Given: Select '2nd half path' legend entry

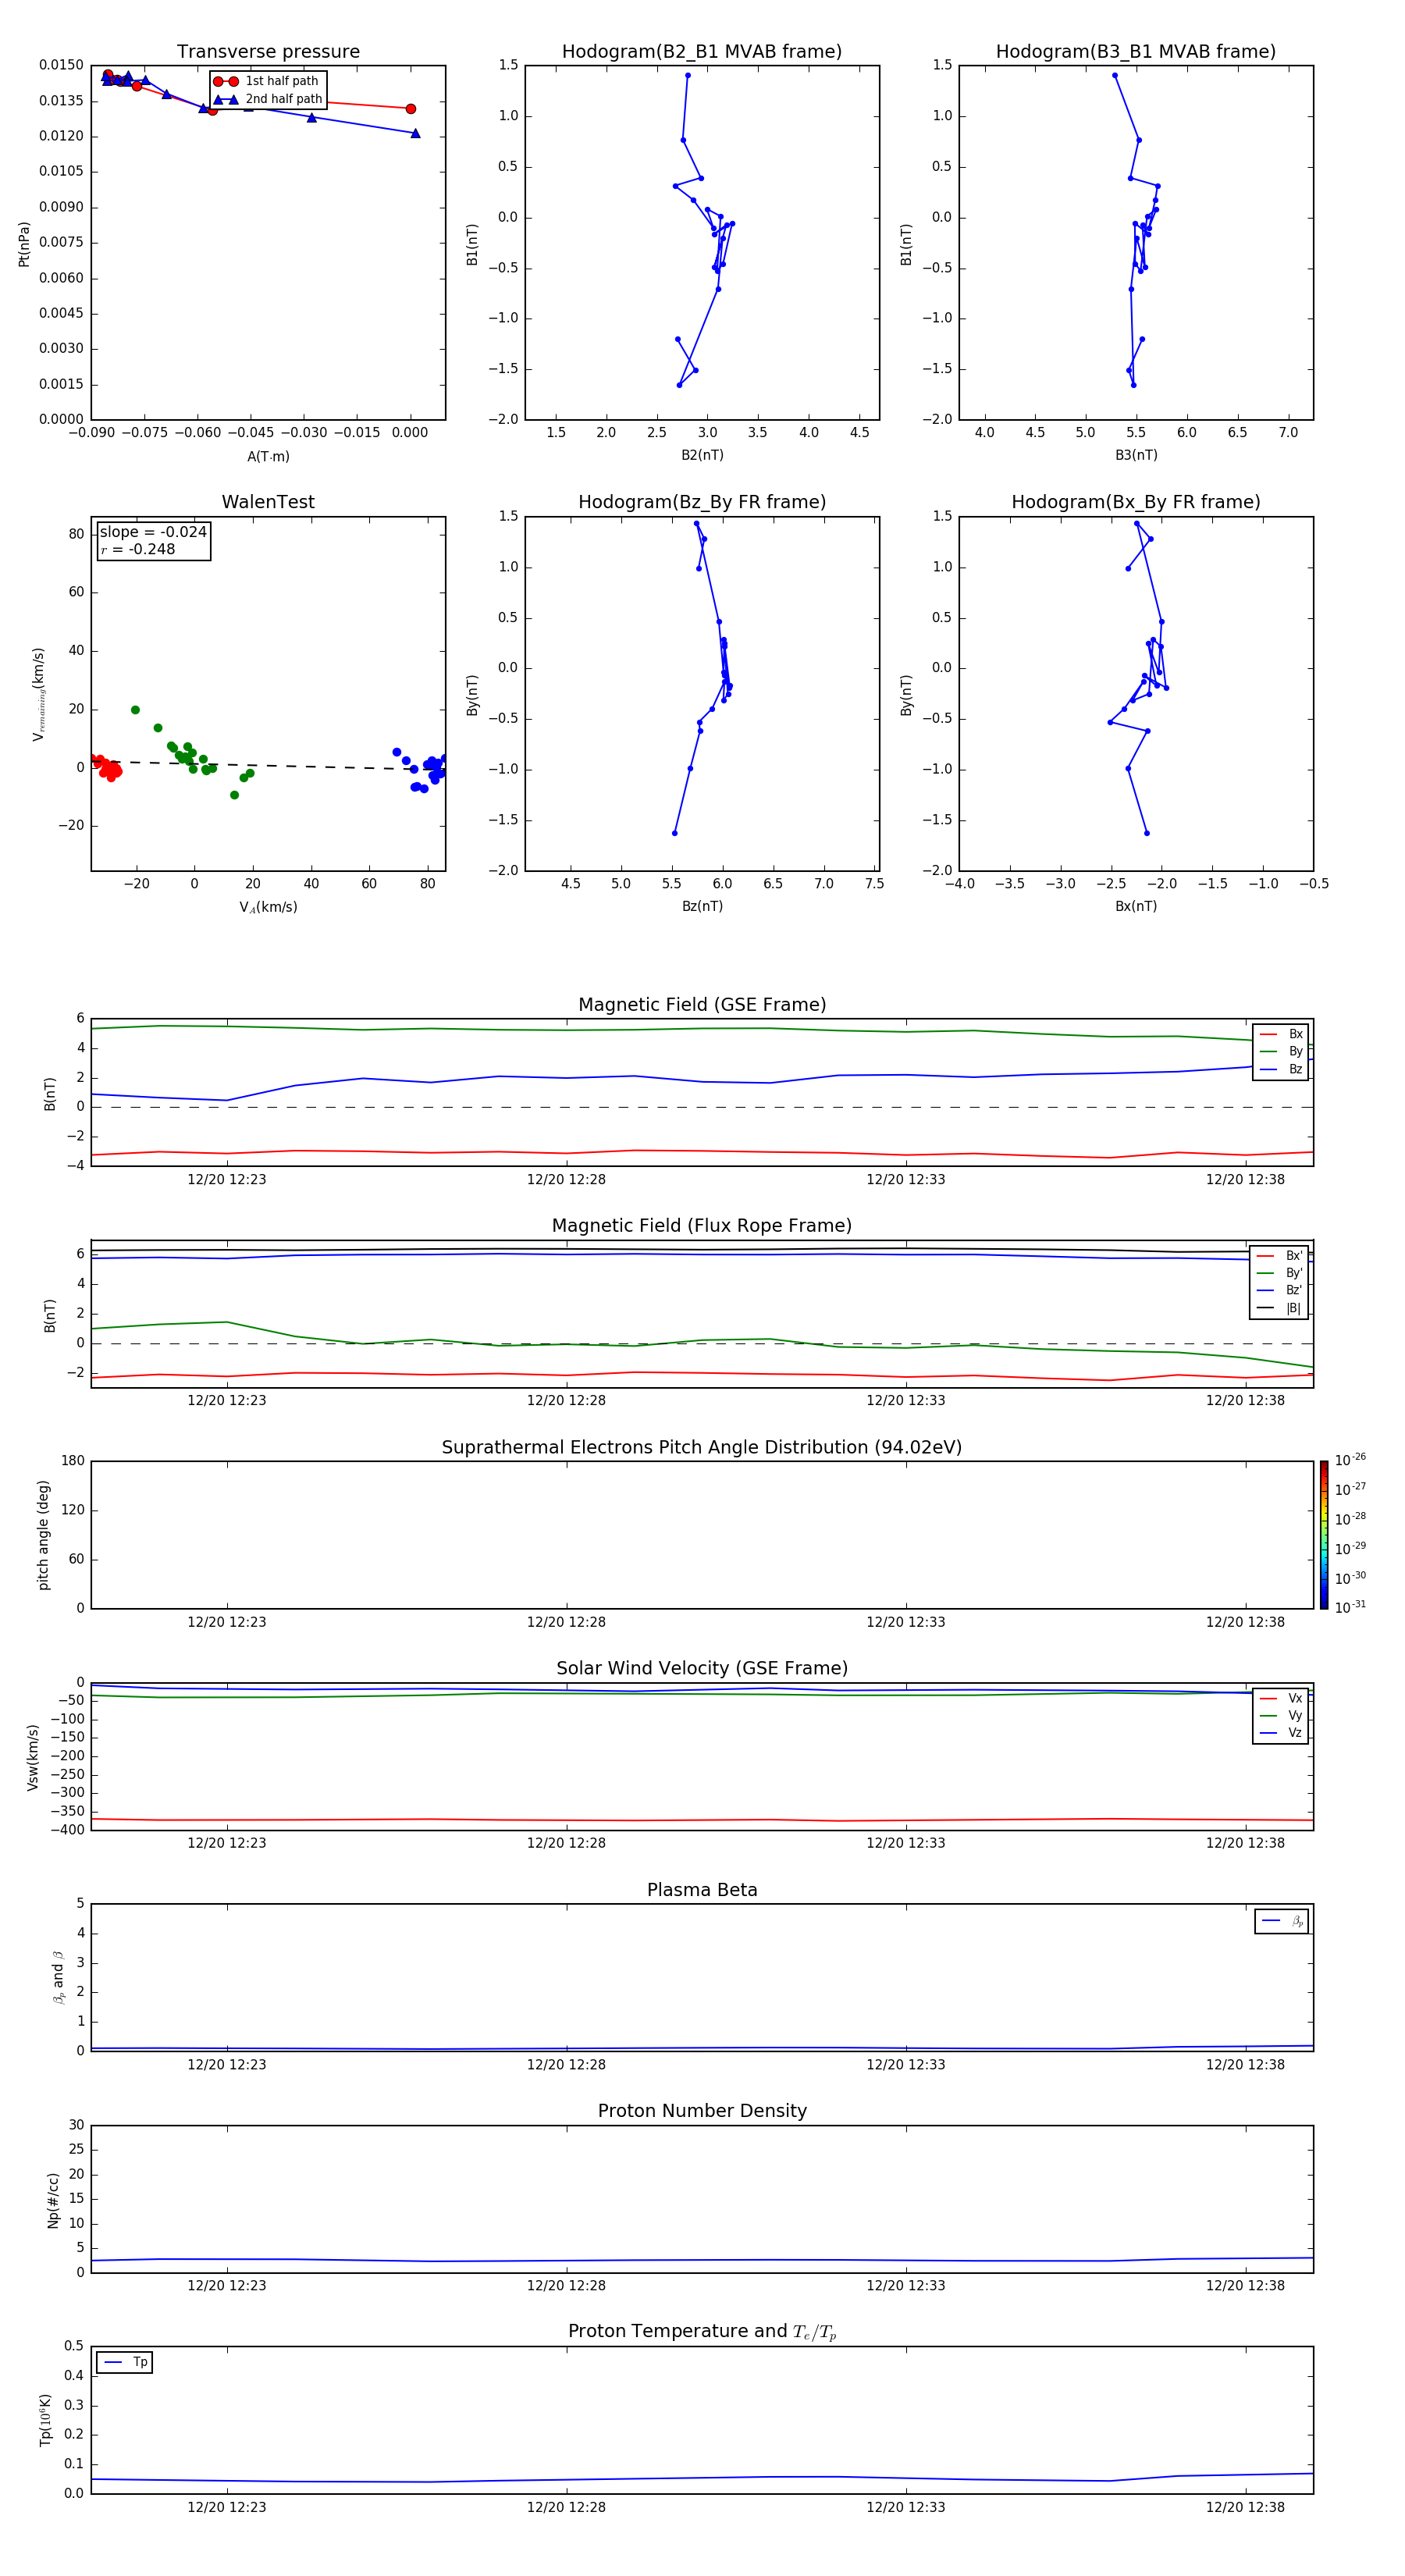Looking at the screenshot, I should [267, 99].
